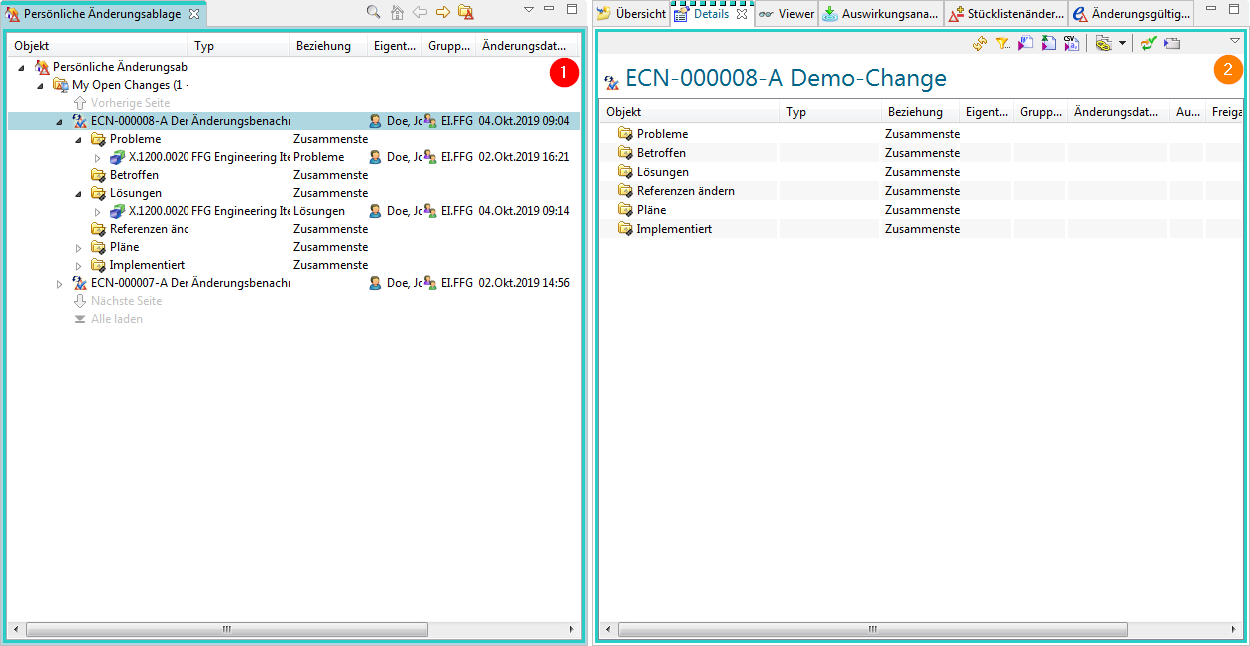Click the refresh icon in Details toolbar
This screenshot has height=646, width=1250.
[x=980, y=44]
